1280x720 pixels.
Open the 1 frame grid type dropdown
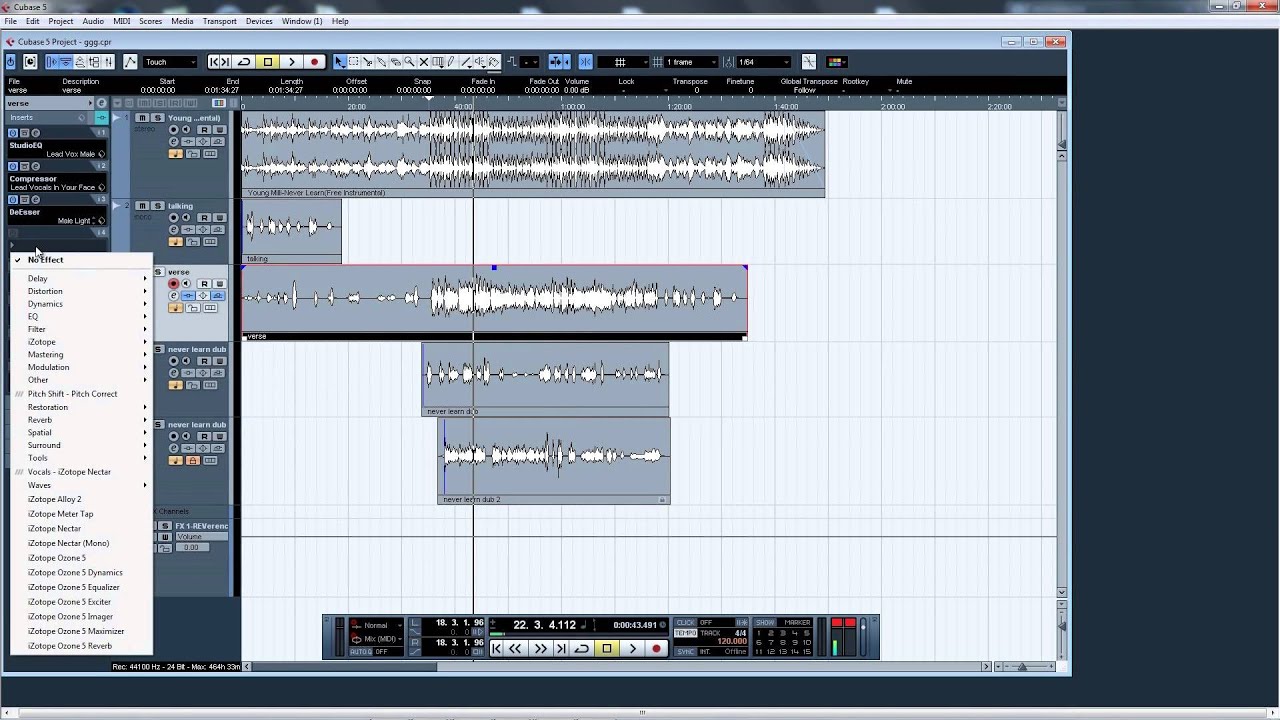pos(691,62)
